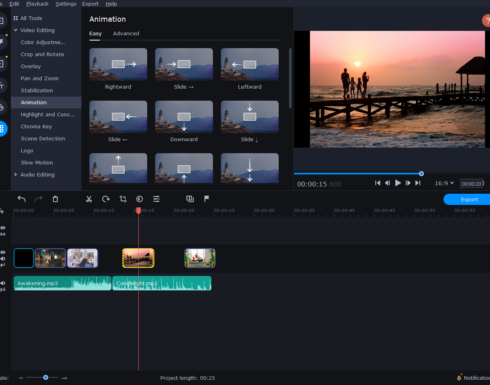Open the 16:9 aspect ratio dropdown
The width and height of the screenshot is (490, 385).
pyautogui.click(x=444, y=183)
